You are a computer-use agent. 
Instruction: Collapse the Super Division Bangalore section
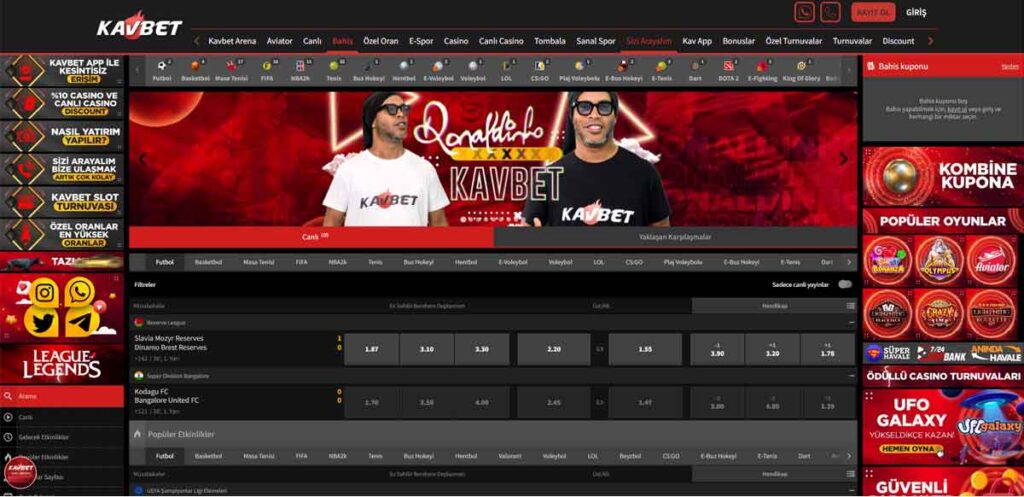point(851,376)
